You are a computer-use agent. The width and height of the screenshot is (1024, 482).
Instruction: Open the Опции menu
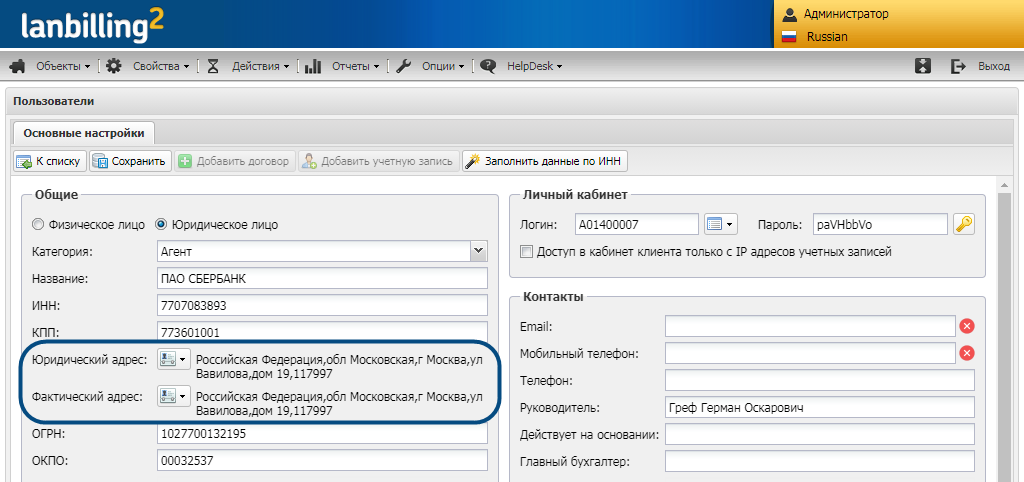tap(442, 66)
